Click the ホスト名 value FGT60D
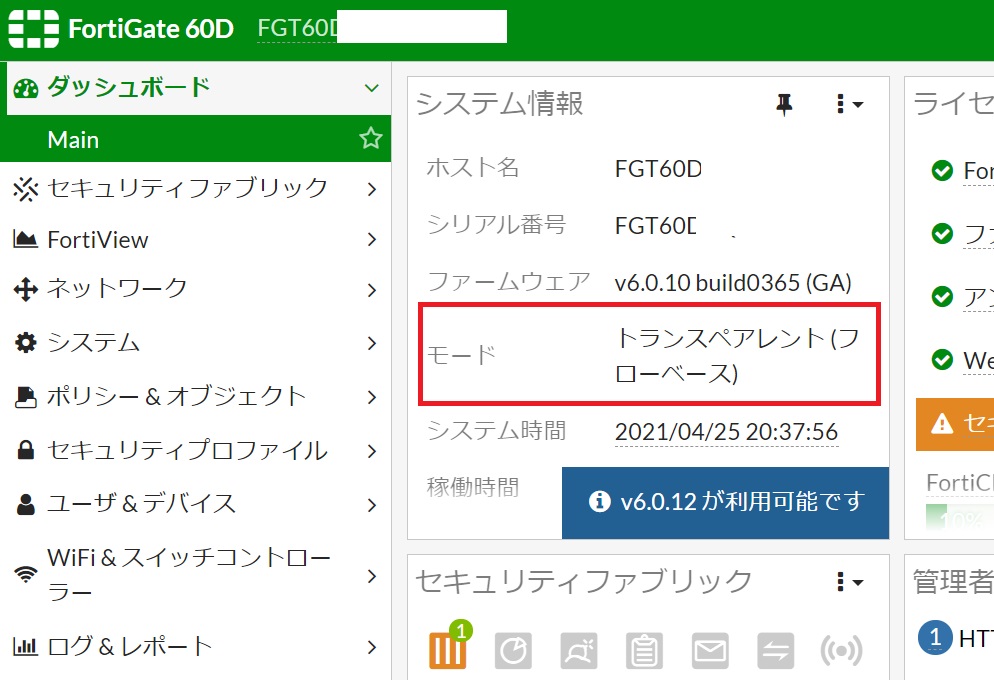This screenshot has height=680, width=994. [658, 169]
